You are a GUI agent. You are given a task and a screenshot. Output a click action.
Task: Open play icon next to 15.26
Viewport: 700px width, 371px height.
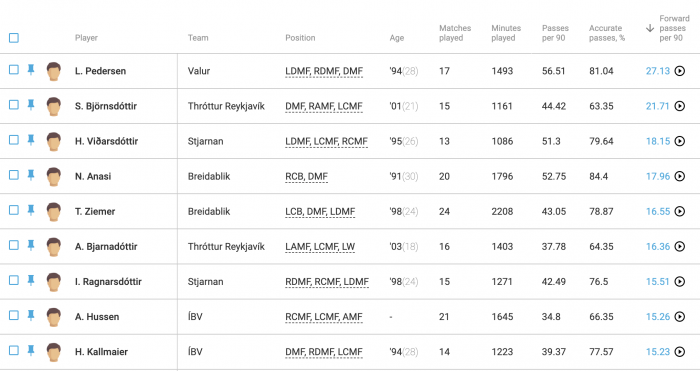click(679, 317)
